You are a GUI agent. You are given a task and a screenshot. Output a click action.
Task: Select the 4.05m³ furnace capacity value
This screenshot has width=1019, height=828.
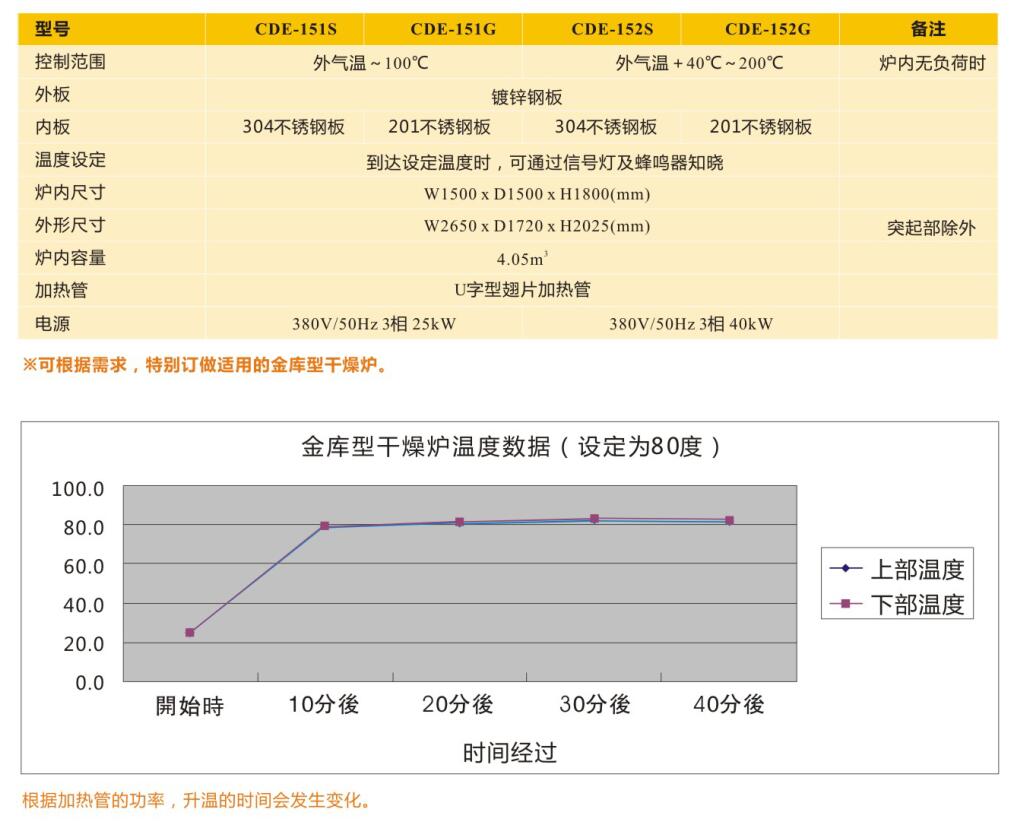(x=522, y=259)
